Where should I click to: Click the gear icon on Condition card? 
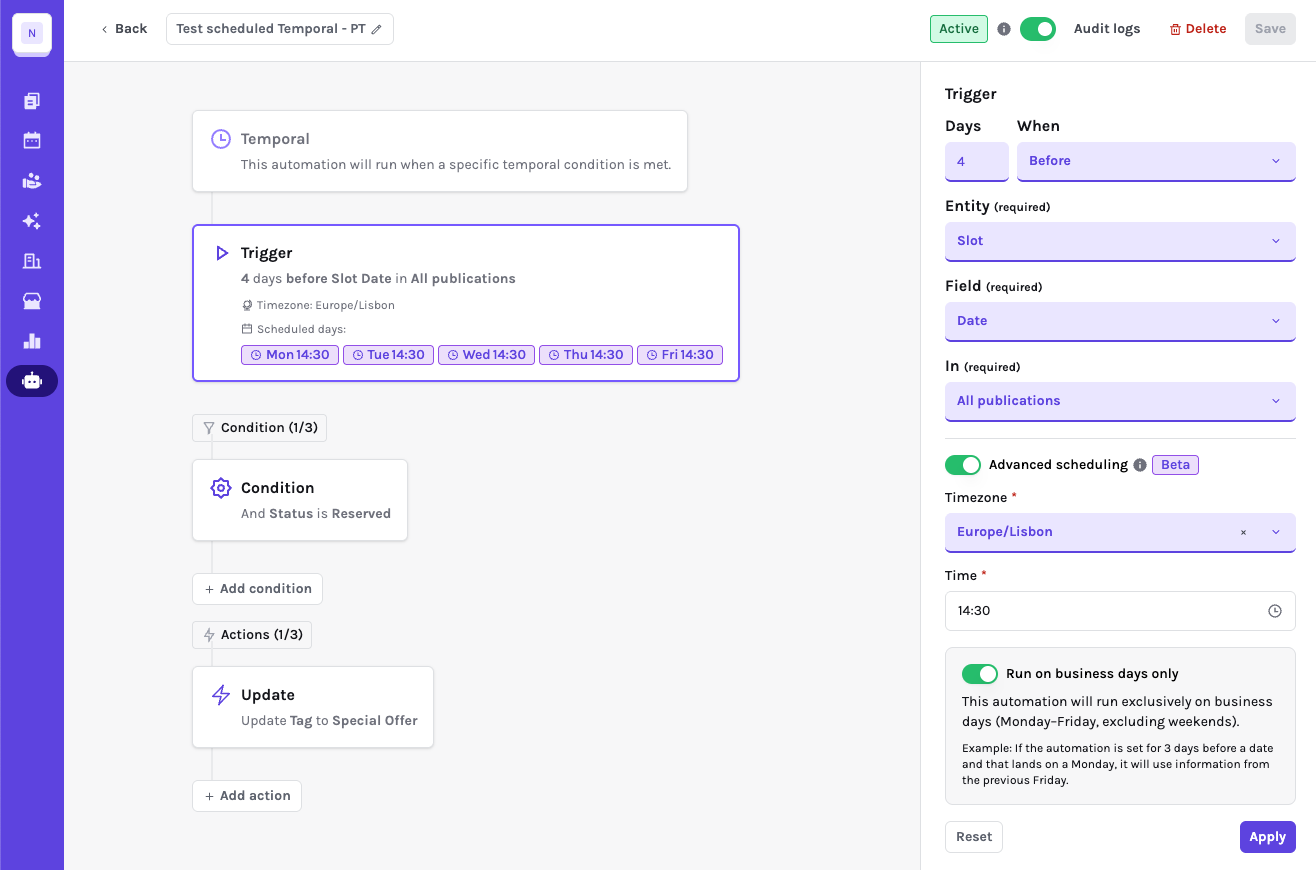tap(221, 488)
